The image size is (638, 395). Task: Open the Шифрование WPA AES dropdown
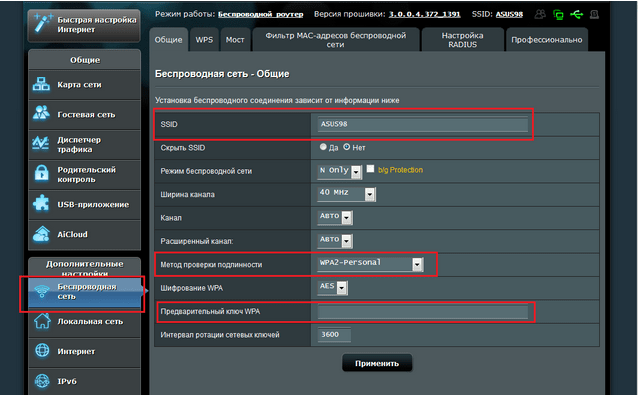tap(333, 288)
